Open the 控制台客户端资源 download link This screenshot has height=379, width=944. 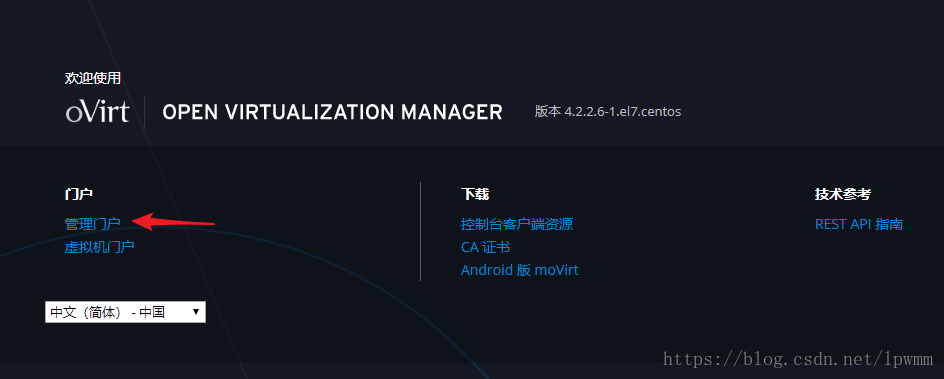click(517, 224)
